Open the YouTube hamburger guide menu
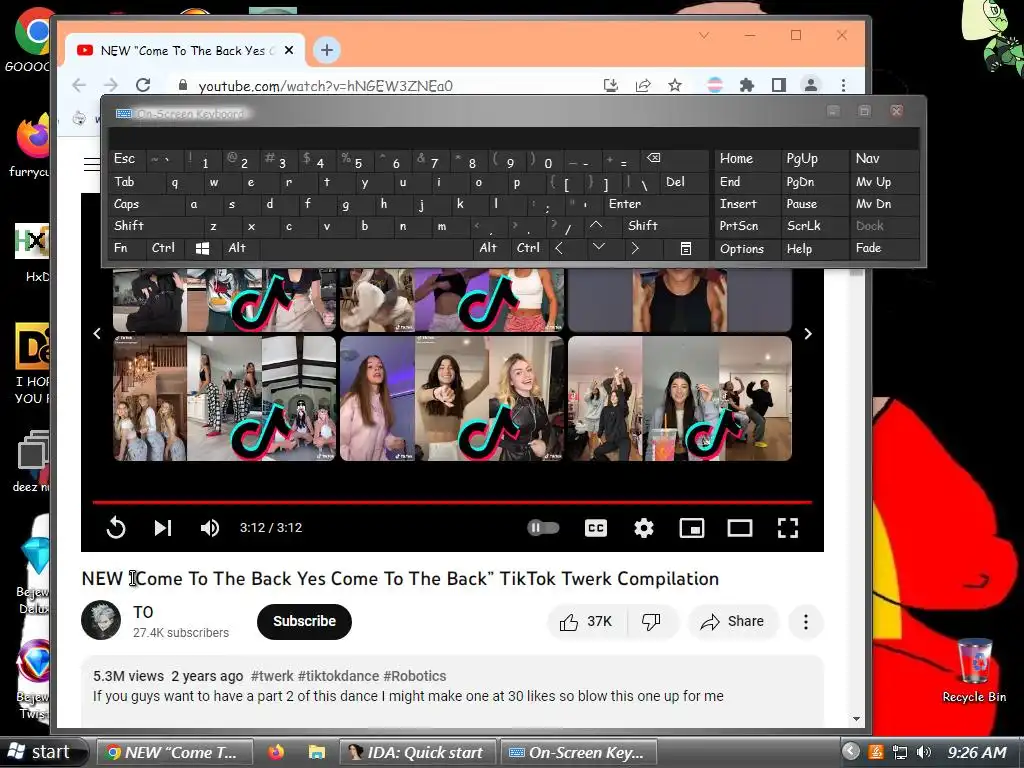The image size is (1024, 768). point(92,164)
